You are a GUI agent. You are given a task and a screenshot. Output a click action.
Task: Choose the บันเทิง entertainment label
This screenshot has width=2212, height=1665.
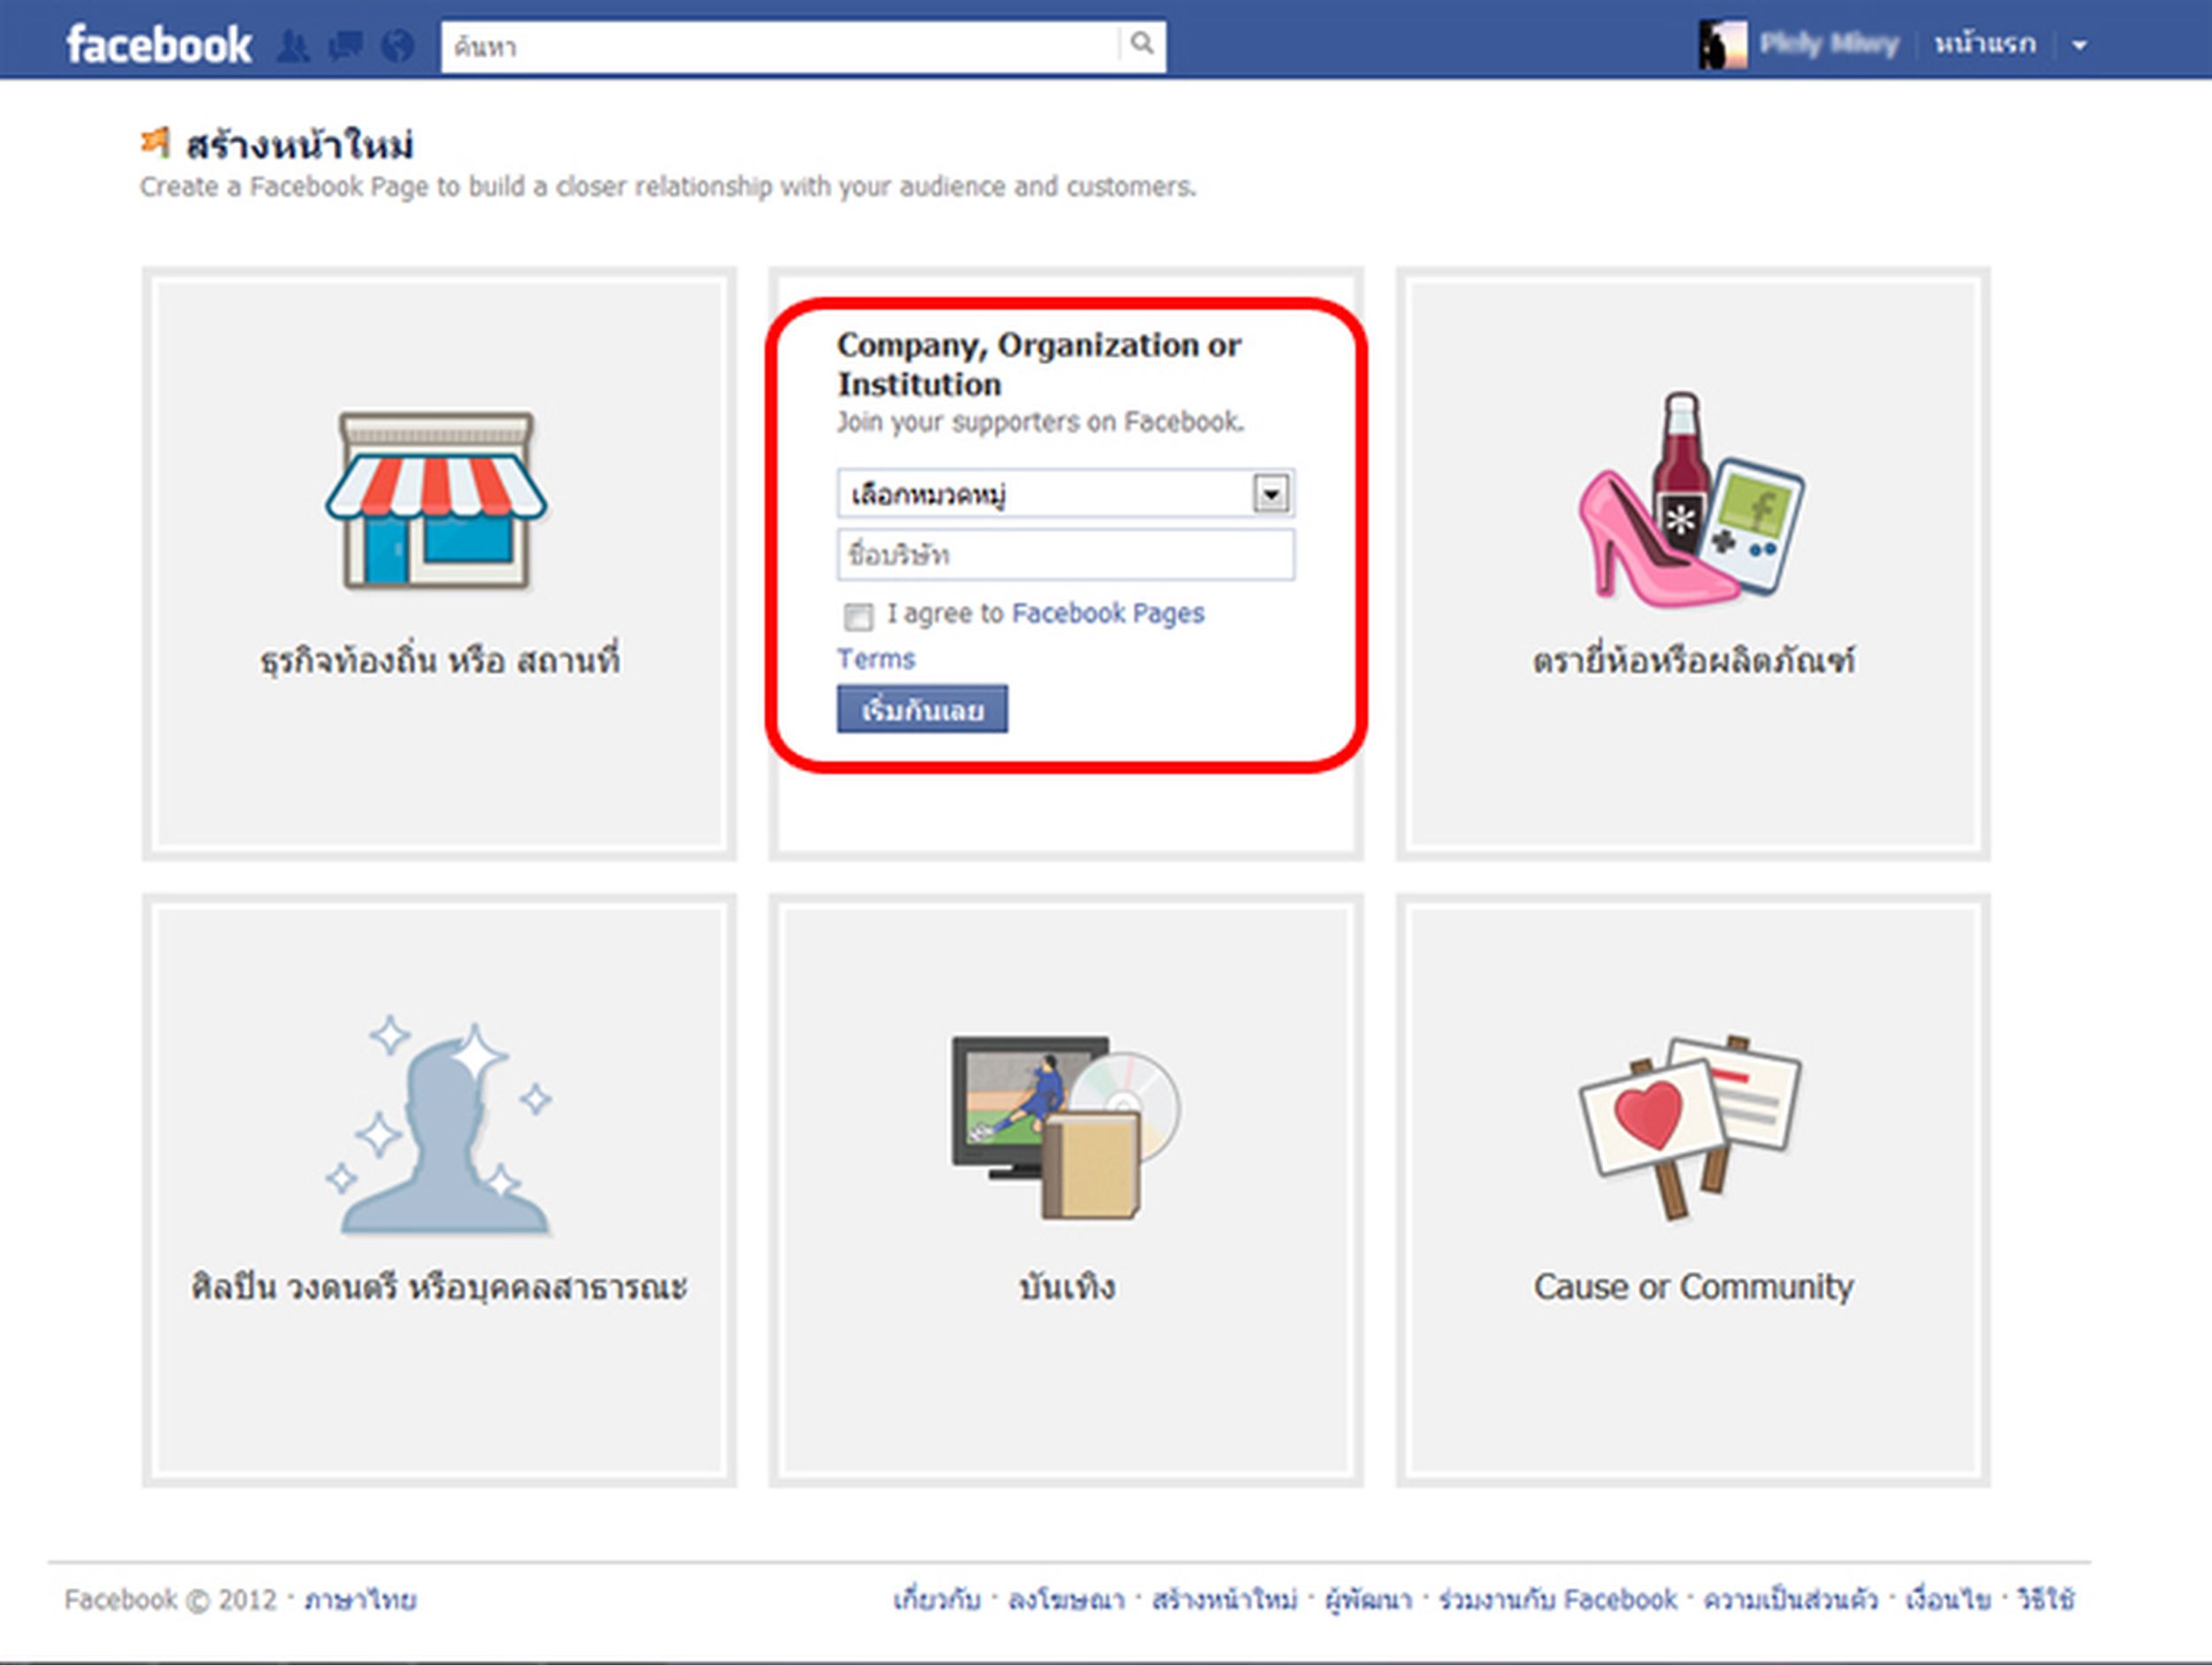coord(1067,1287)
